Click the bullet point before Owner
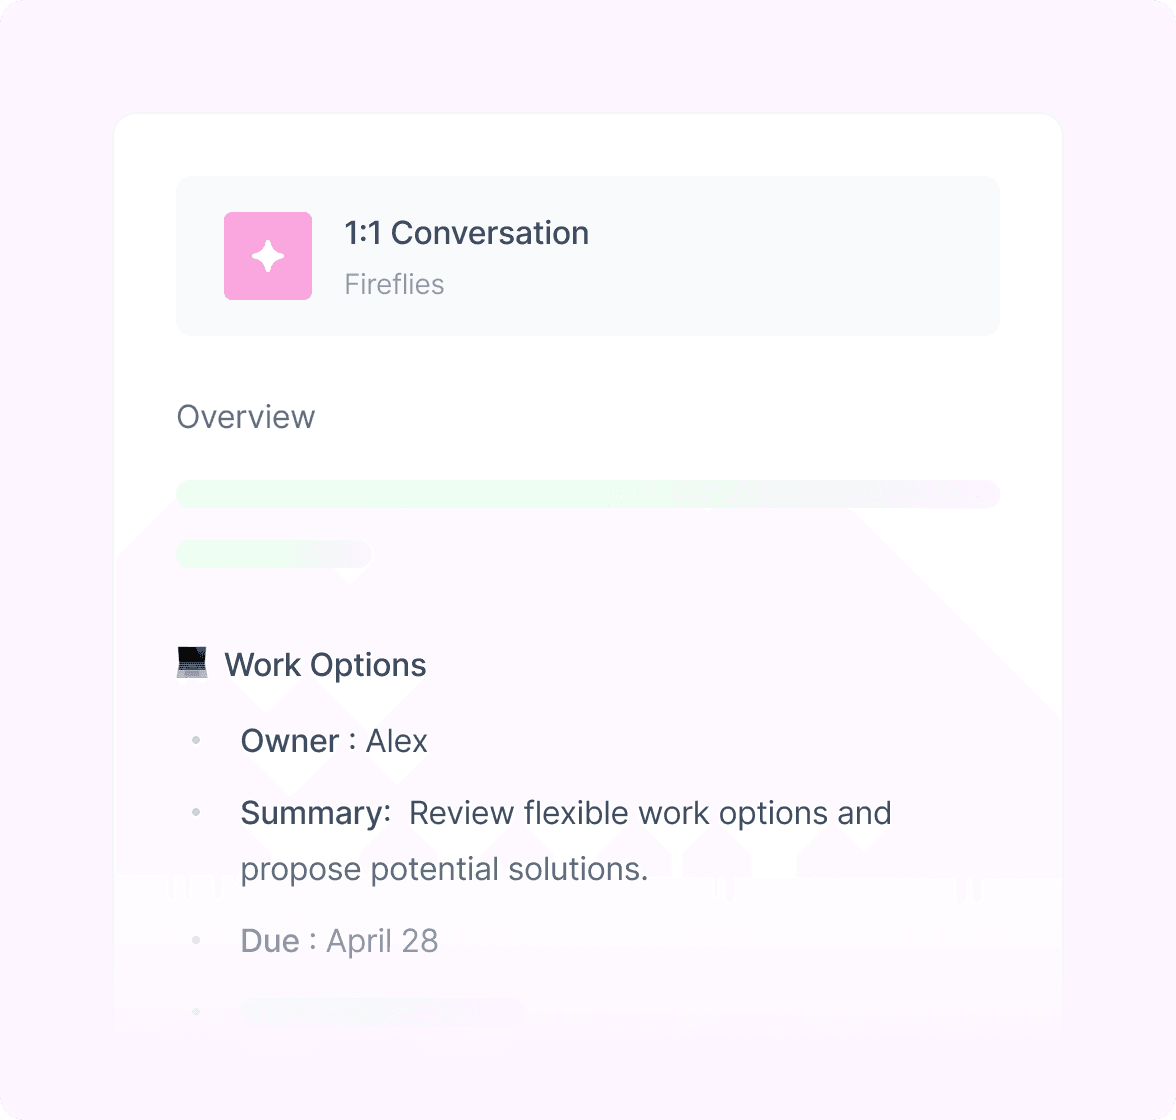Image resolution: width=1176 pixels, height=1120 pixels. click(196, 740)
